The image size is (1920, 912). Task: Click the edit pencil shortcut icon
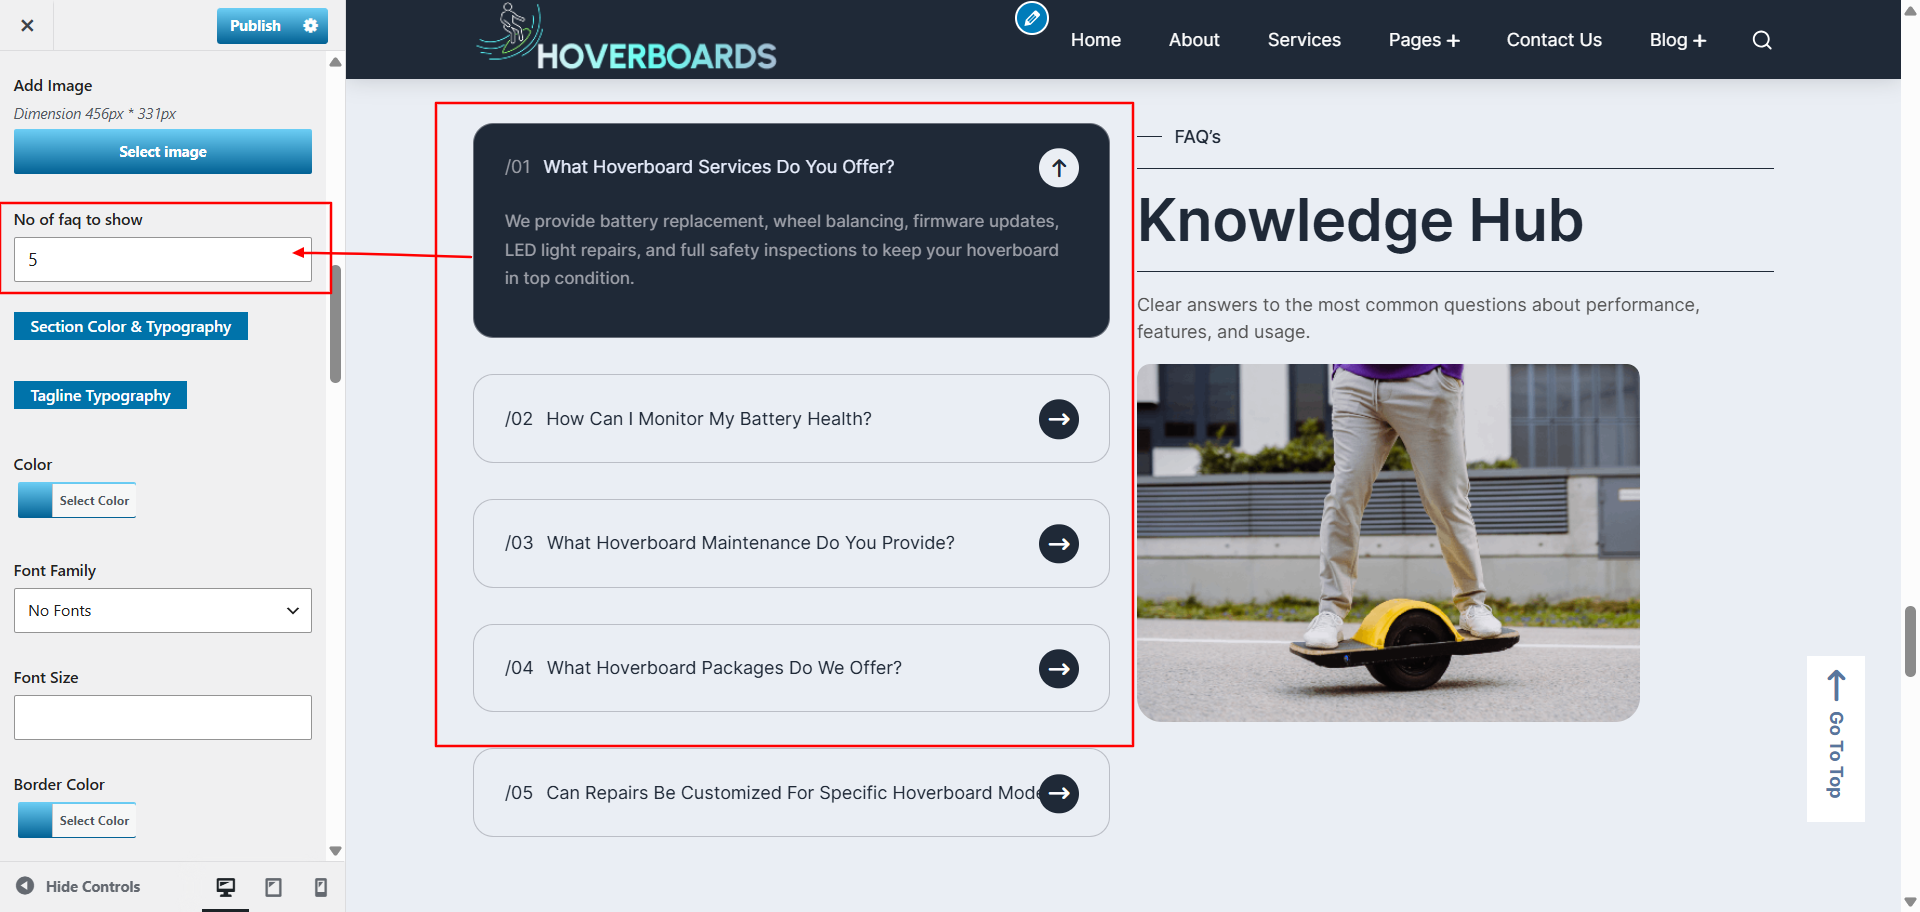pos(1032,18)
